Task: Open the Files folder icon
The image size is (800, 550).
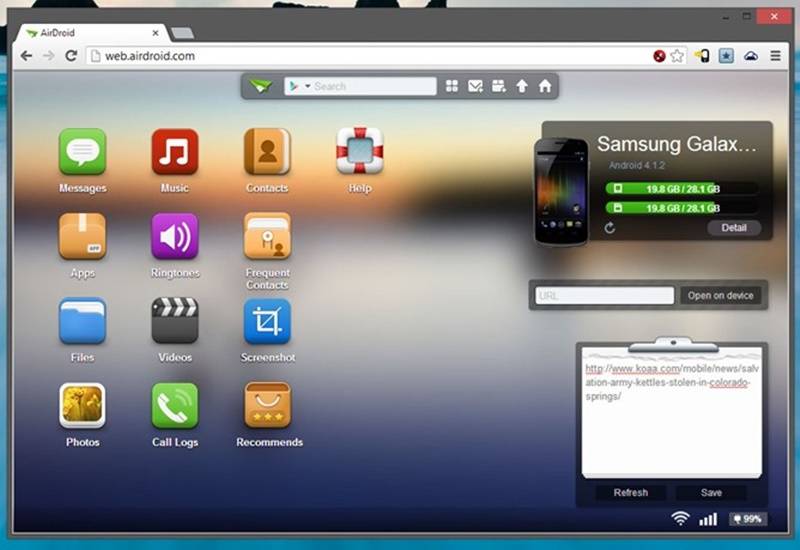Action: tap(82, 321)
